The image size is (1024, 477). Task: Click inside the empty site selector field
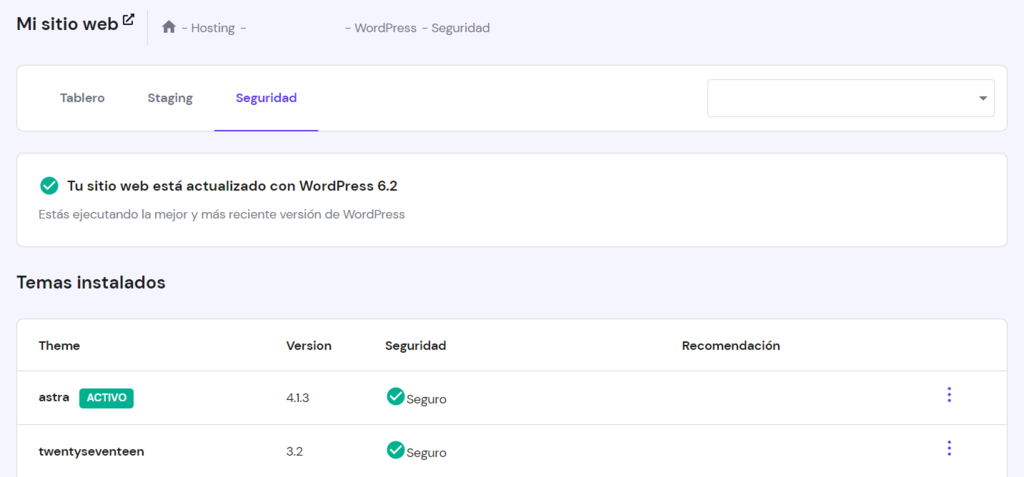click(x=850, y=99)
